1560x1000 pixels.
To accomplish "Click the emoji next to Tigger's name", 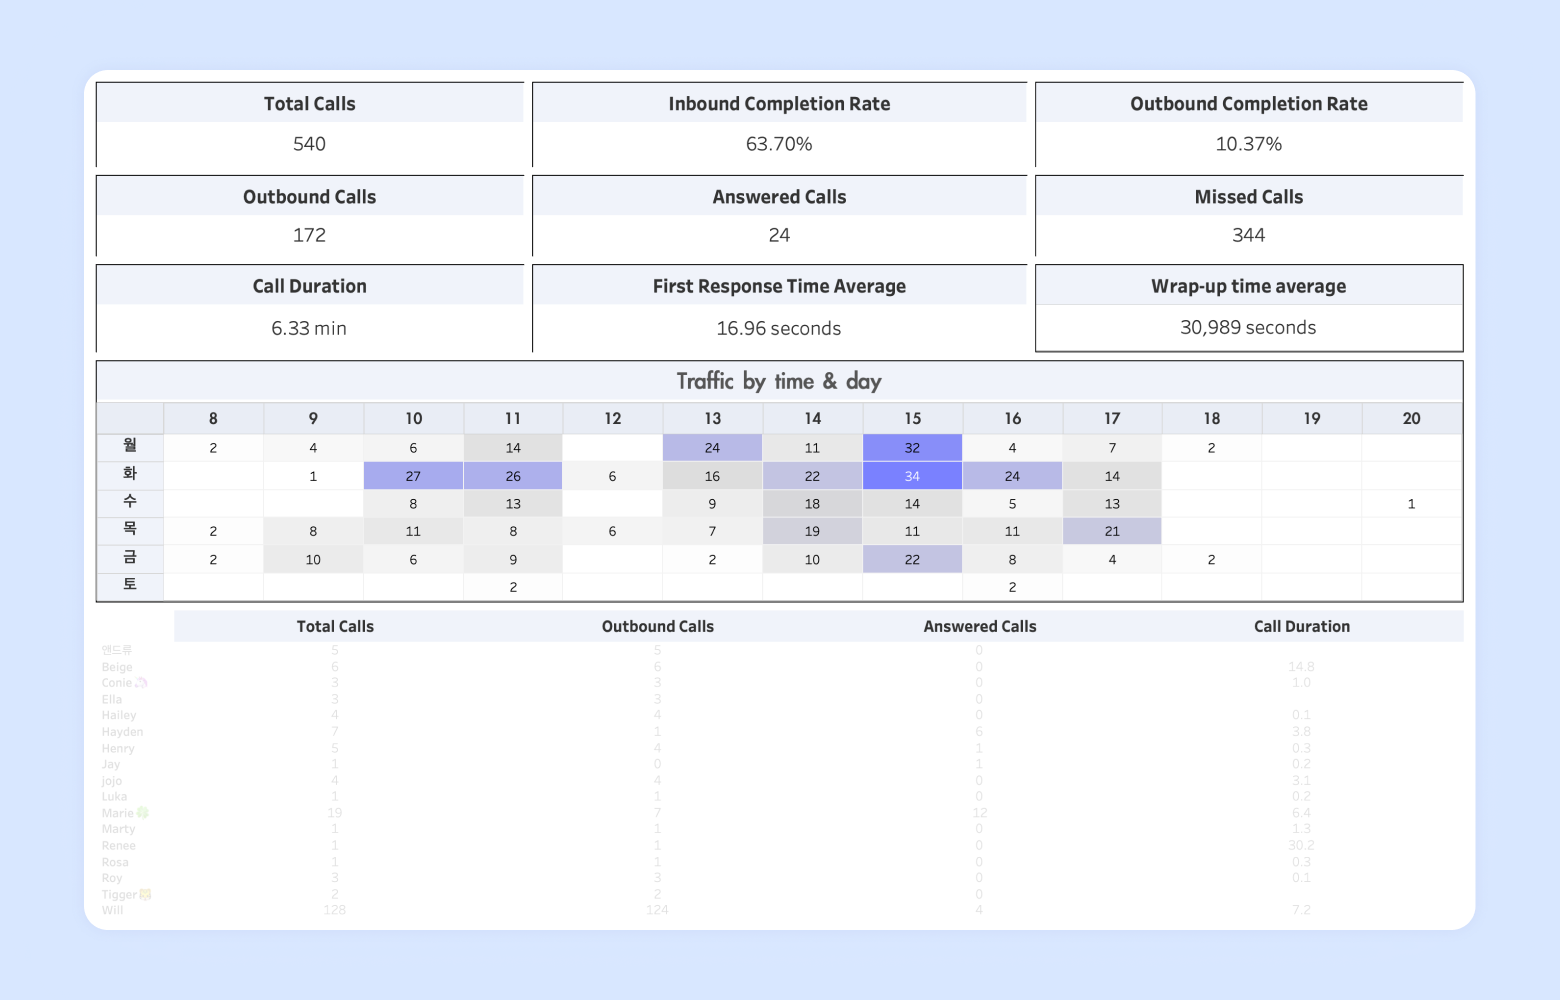I will pos(145,894).
